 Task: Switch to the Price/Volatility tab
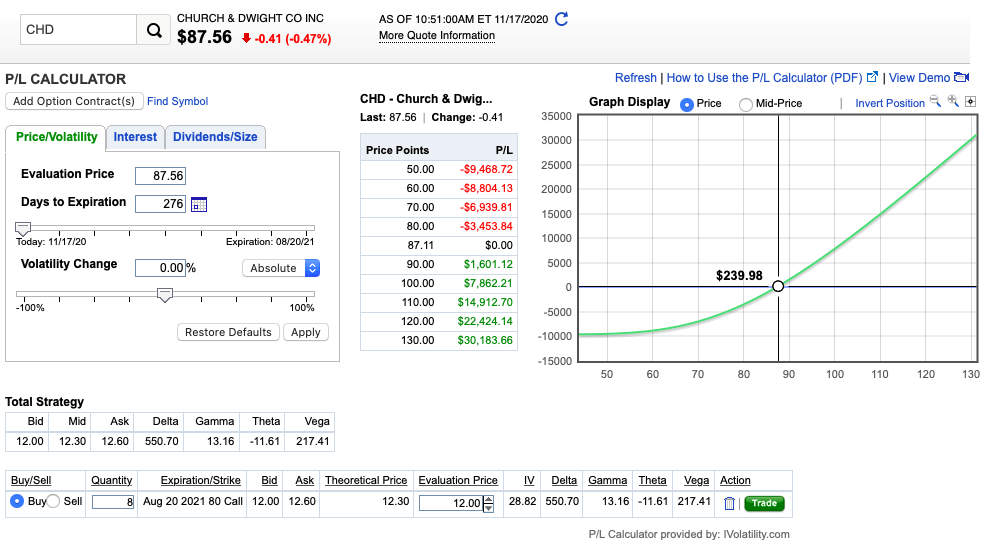pos(56,137)
